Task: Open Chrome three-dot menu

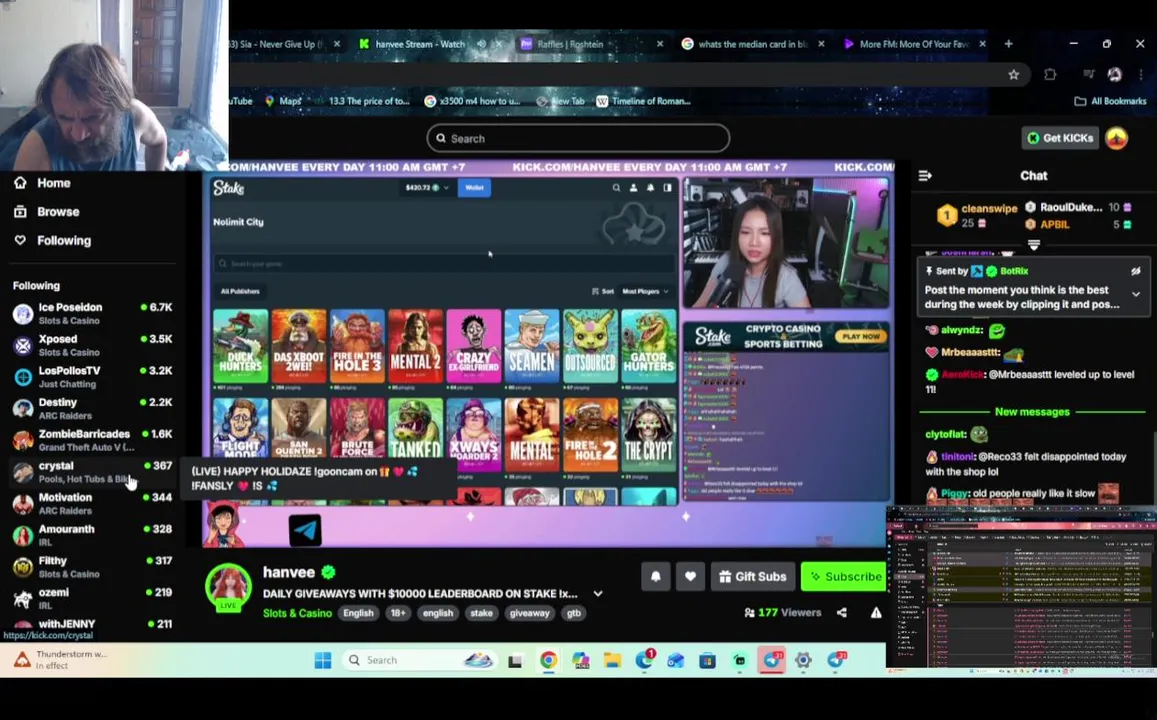Action: click(1141, 75)
